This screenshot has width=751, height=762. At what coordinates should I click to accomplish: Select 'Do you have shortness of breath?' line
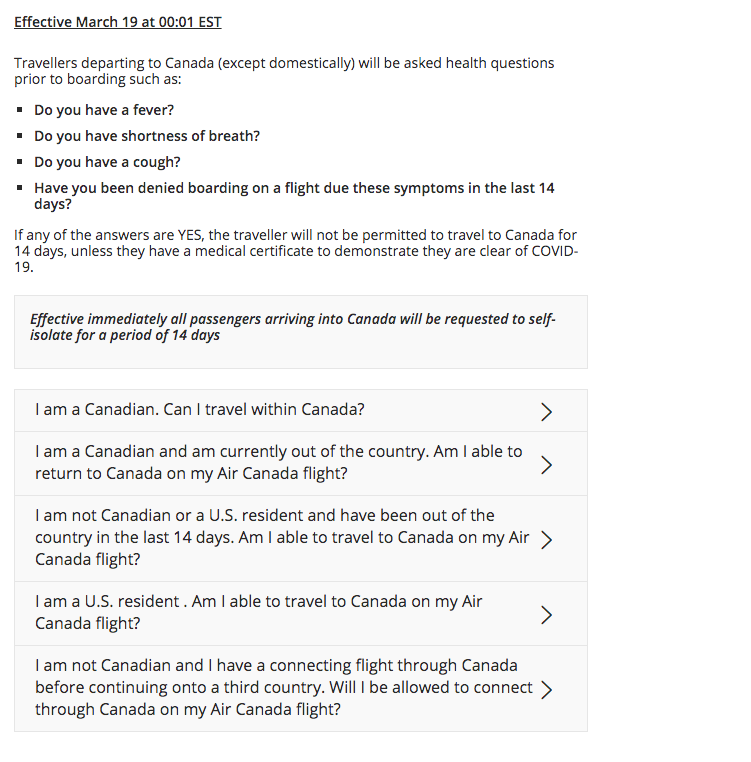click(147, 136)
